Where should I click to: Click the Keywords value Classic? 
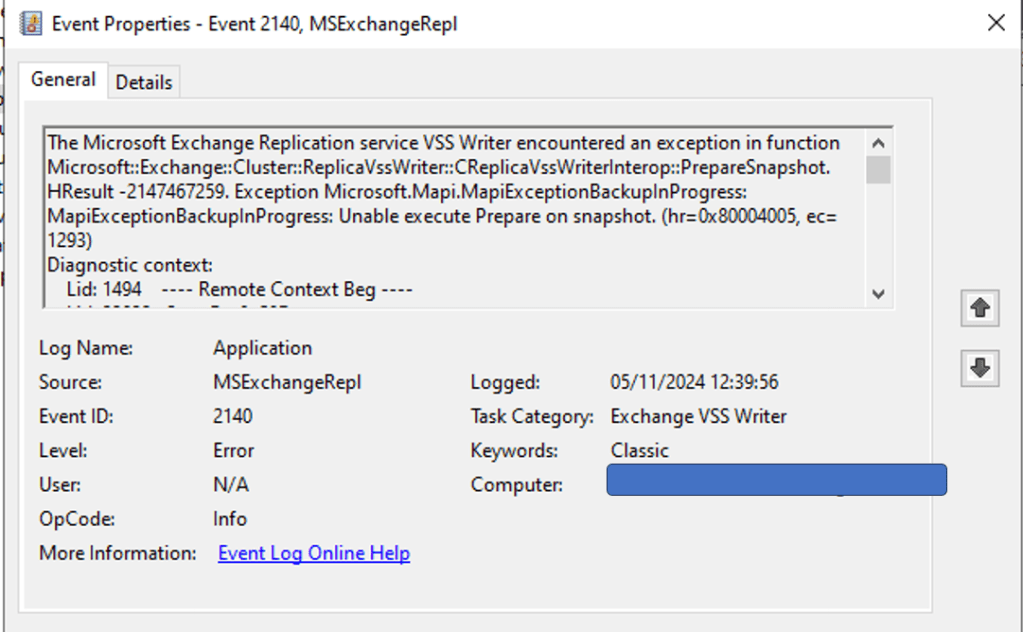(639, 450)
